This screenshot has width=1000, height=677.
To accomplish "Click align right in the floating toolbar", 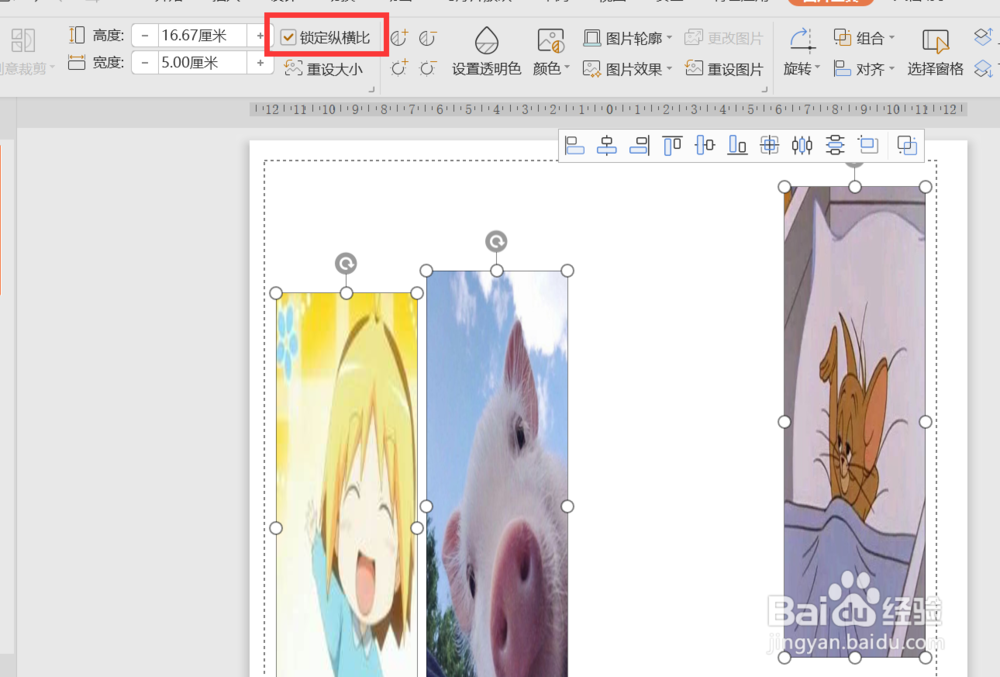I will [639, 145].
